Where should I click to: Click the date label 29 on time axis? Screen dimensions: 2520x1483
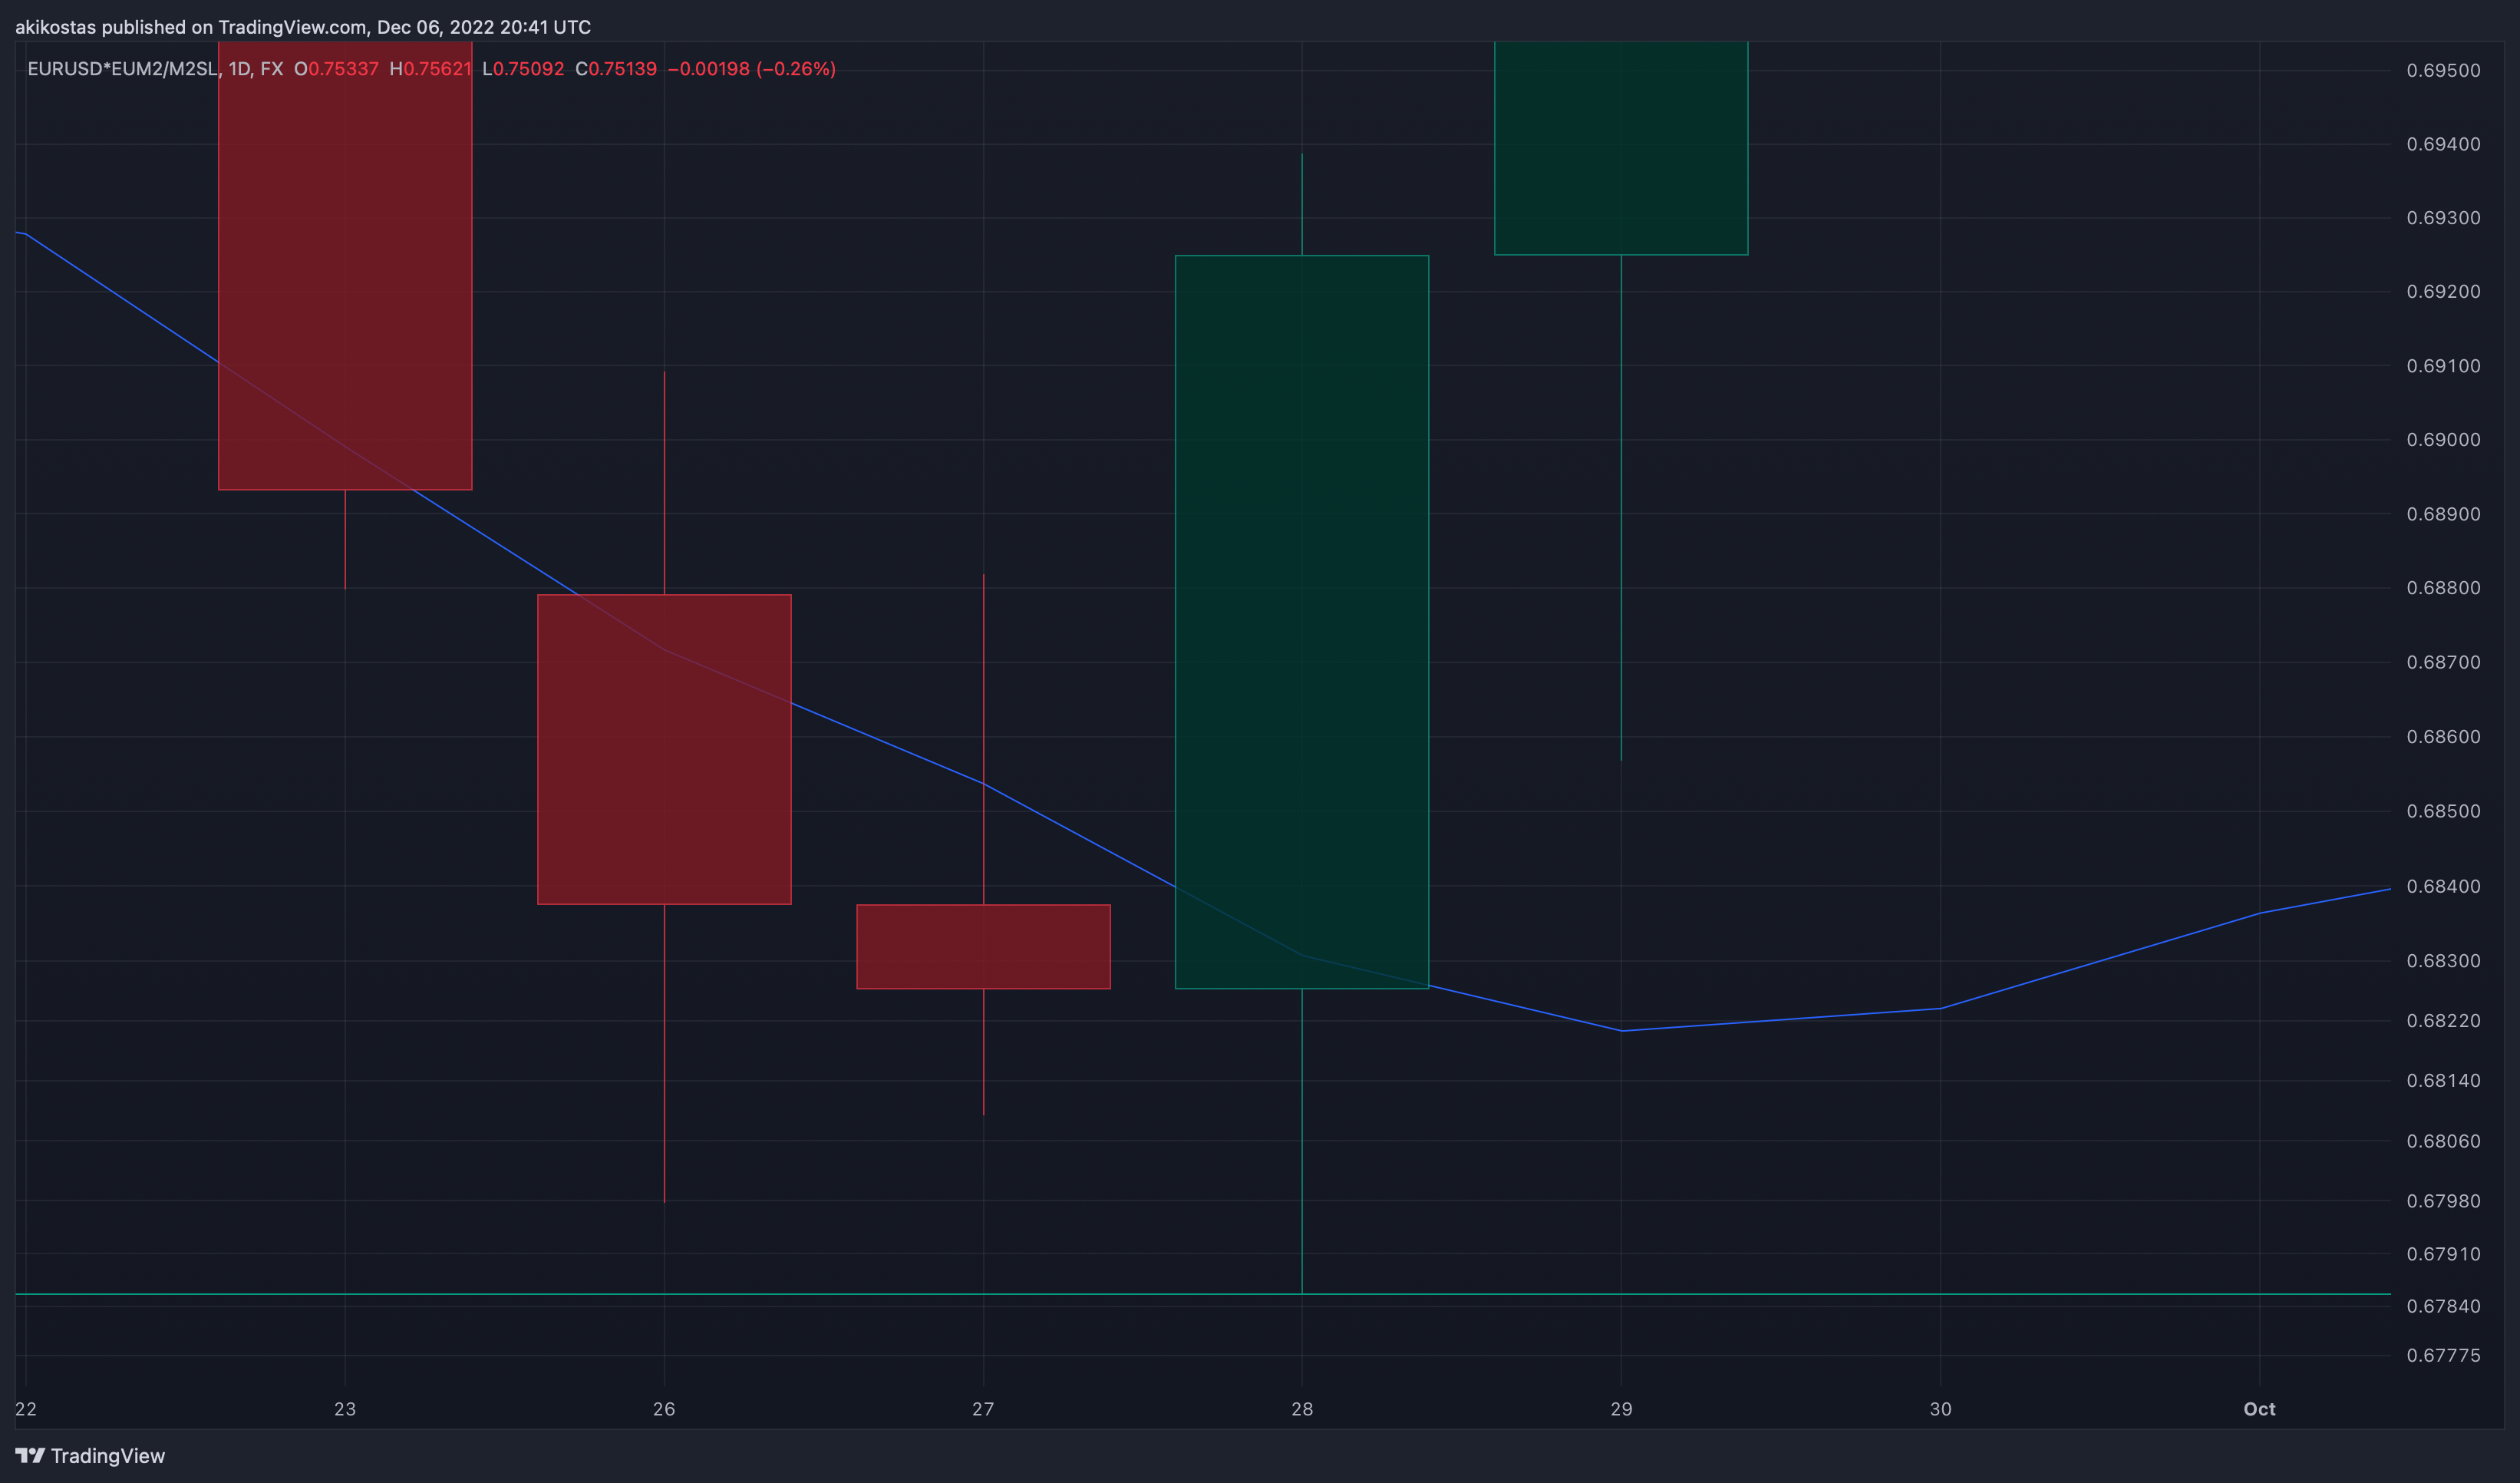coord(1621,1409)
